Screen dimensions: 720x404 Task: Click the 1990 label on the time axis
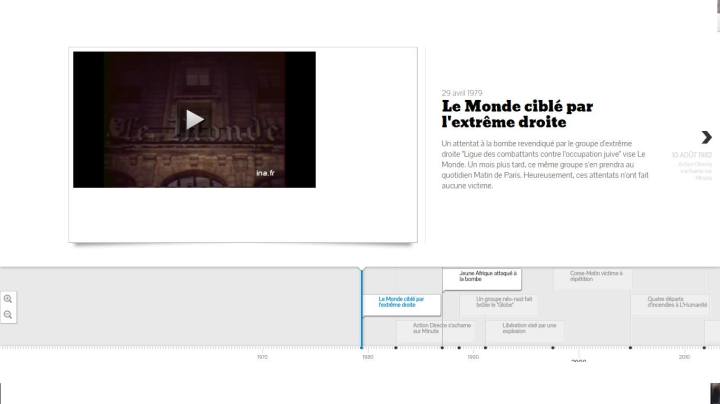pos(473,356)
